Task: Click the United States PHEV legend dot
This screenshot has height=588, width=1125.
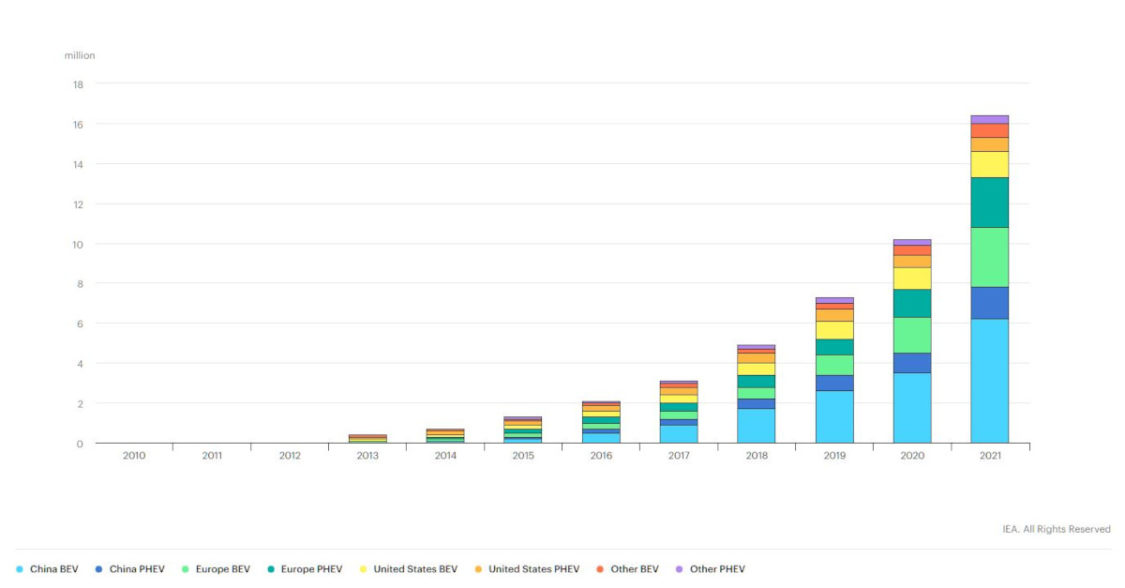Action: point(477,569)
